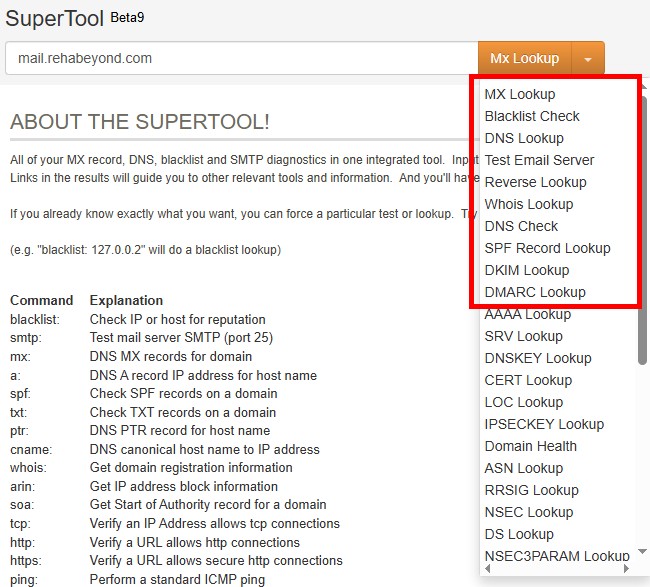Select MX Lookup from the dropdown list
Viewport: 650px width, 587px height.
(519, 94)
